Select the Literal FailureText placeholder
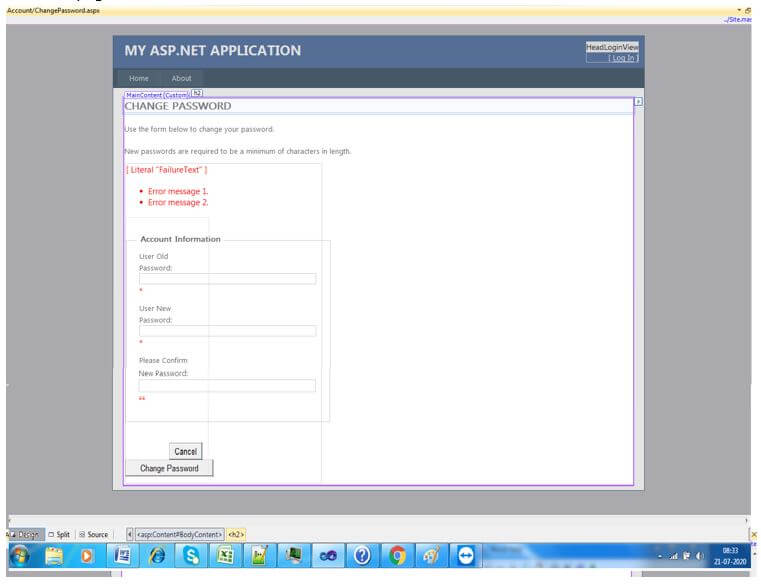761x585 pixels. click(166, 169)
